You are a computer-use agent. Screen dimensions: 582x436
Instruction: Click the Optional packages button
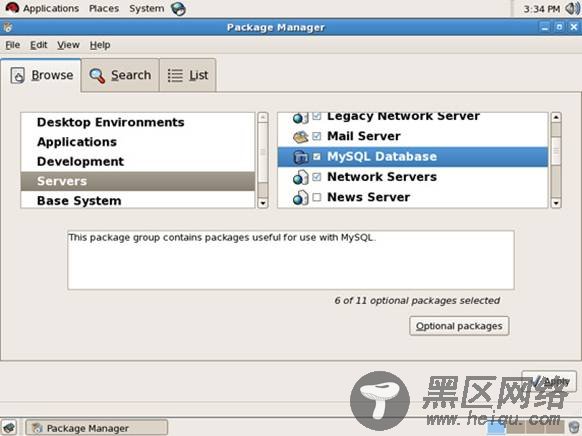pos(459,326)
